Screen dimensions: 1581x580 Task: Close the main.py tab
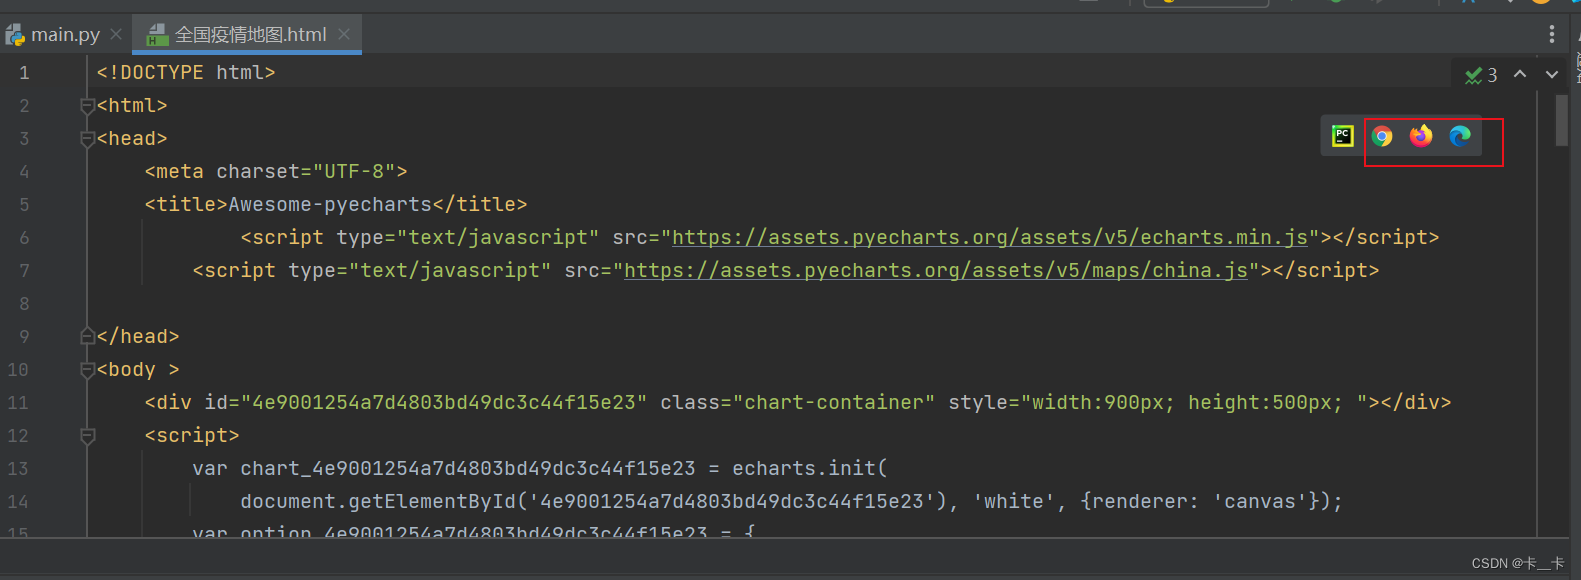coord(116,34)
